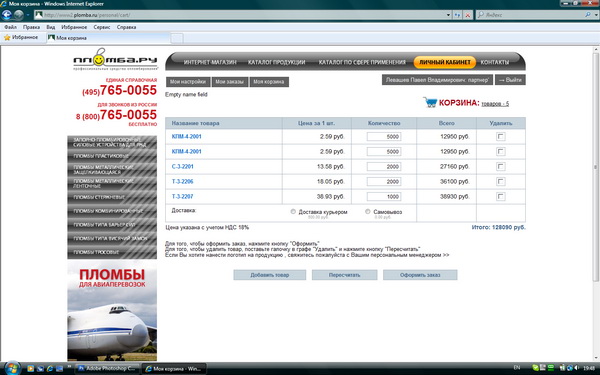This screenshot has height=375, width=600.
Task: Click the page vertical scrollbar thumb
Action: [x=595, y=167]
